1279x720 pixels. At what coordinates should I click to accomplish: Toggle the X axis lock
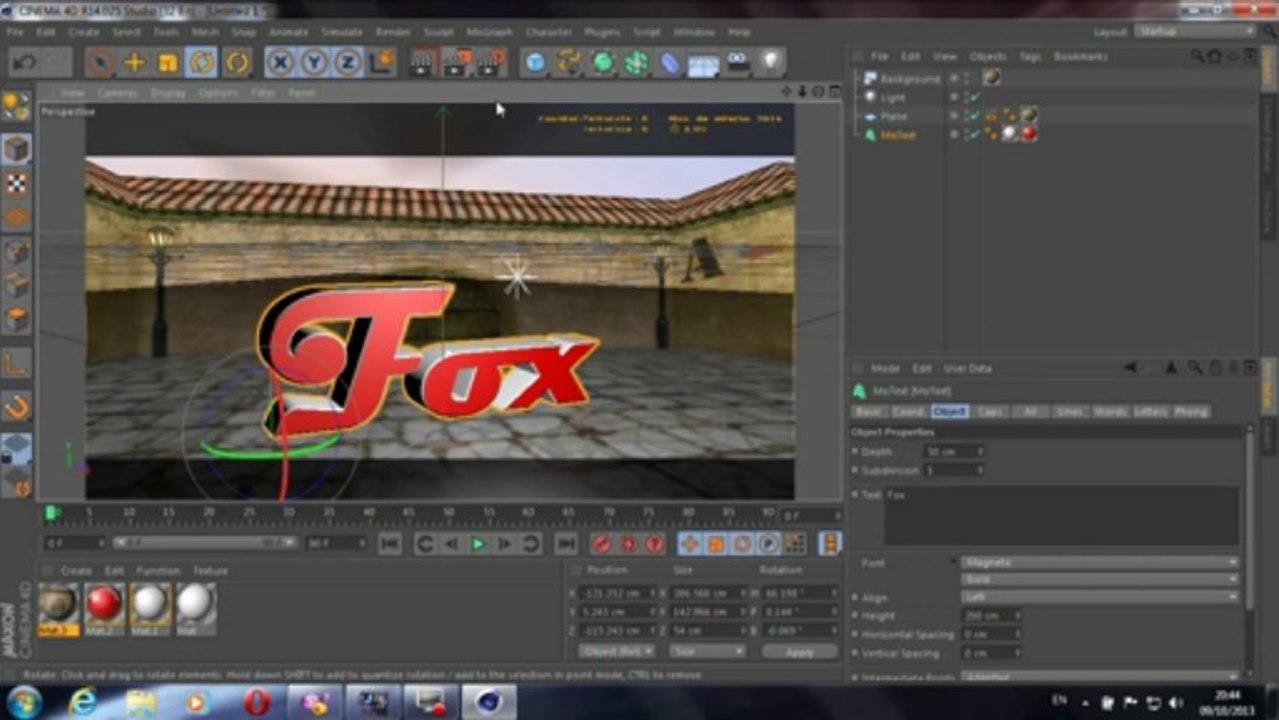281,63
